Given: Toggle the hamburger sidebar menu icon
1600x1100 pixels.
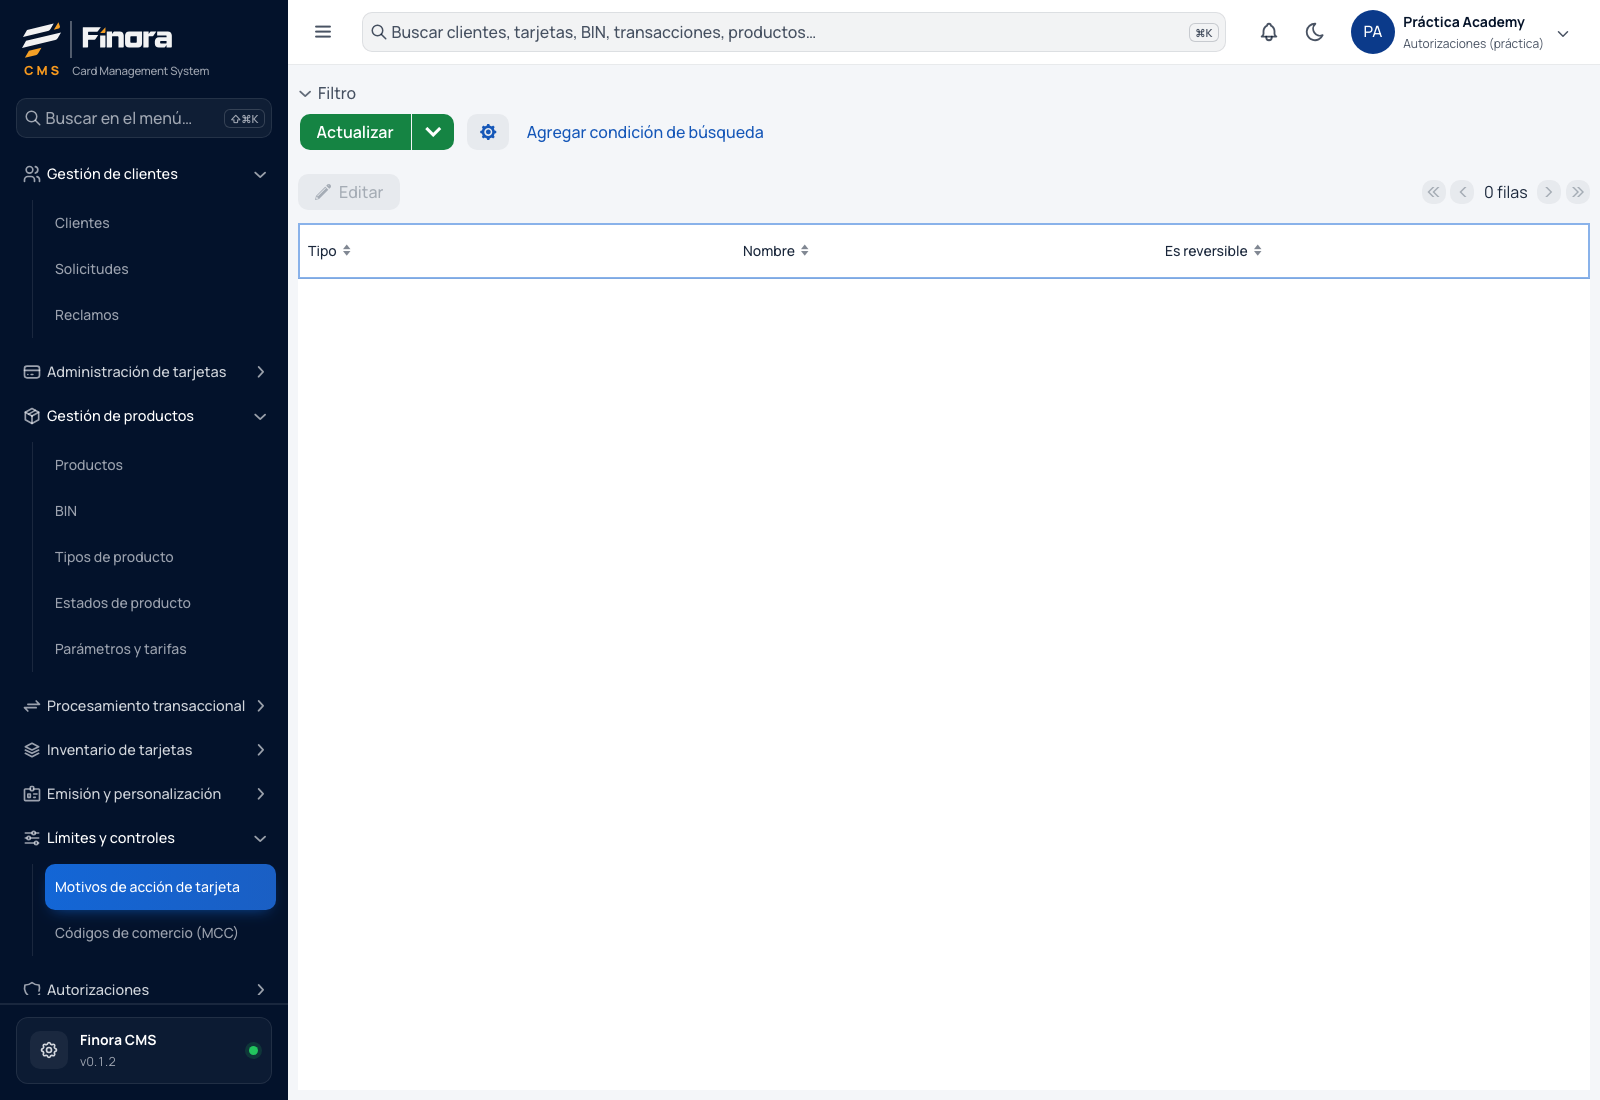Looking at the screenshot, I should (323, 32).
